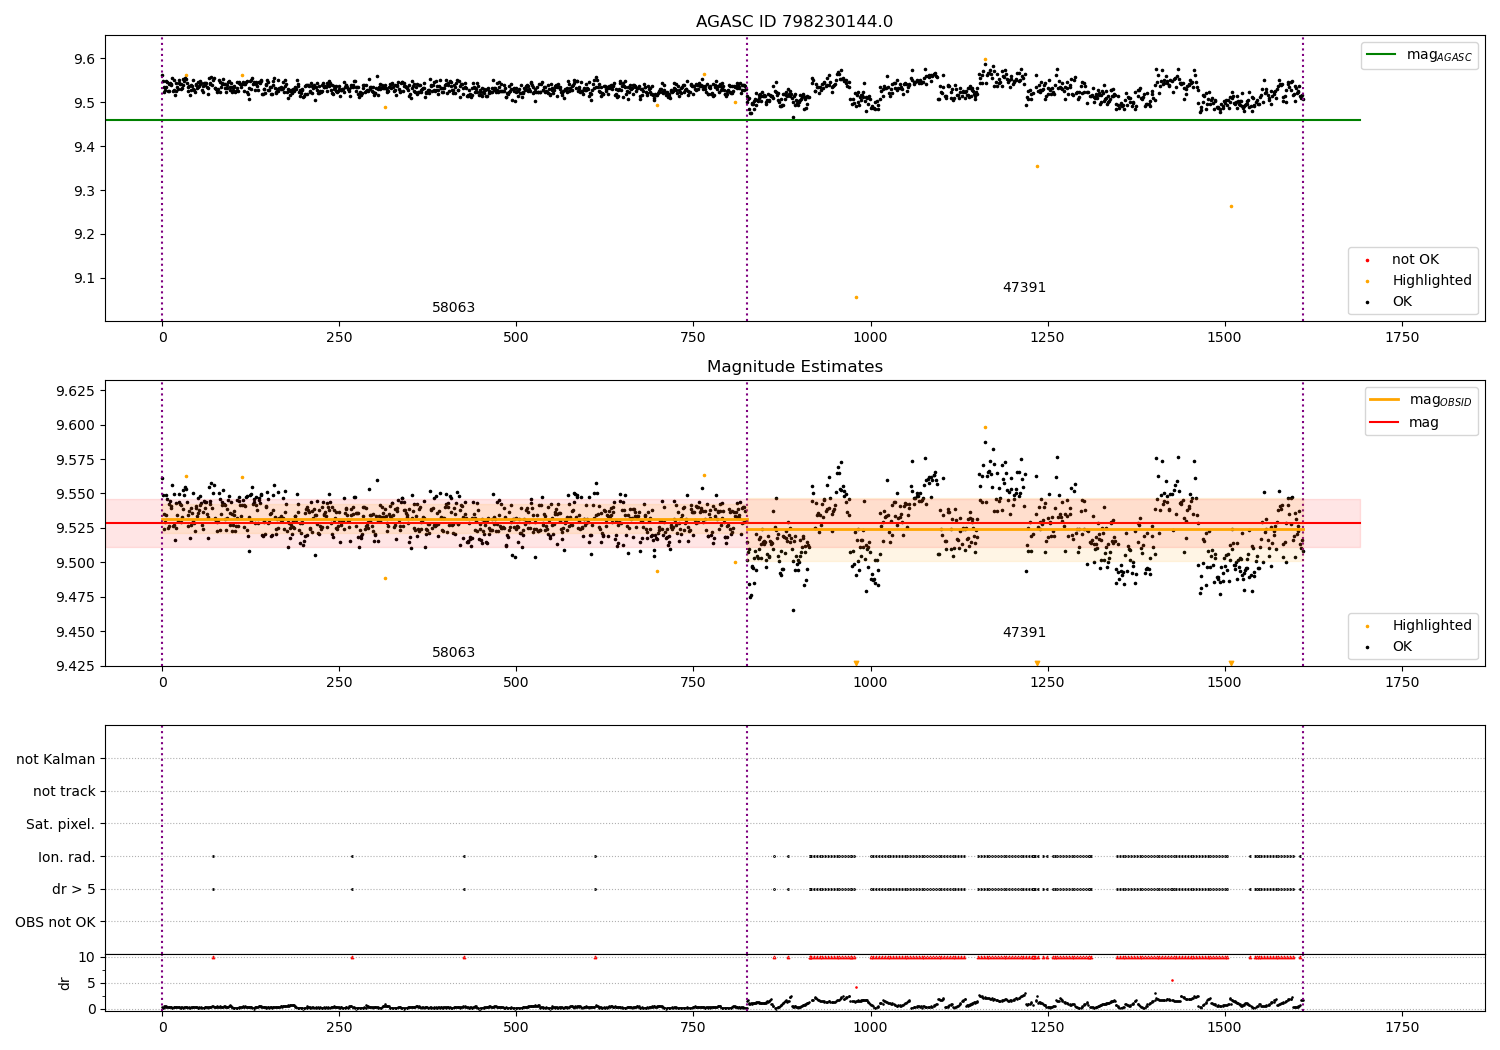
Task: Select the mag OBSID legend entry
Action: click(x=1420, y=400)
